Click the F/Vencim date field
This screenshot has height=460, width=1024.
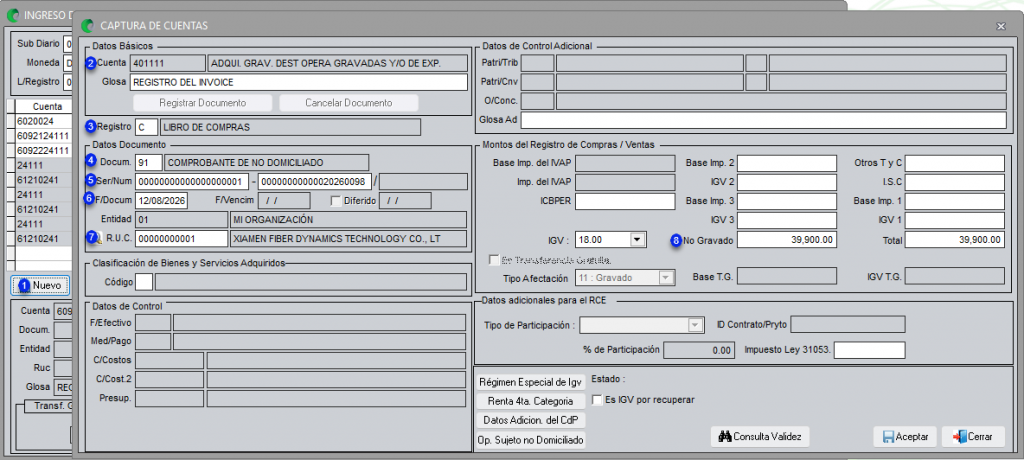(284, 201)
